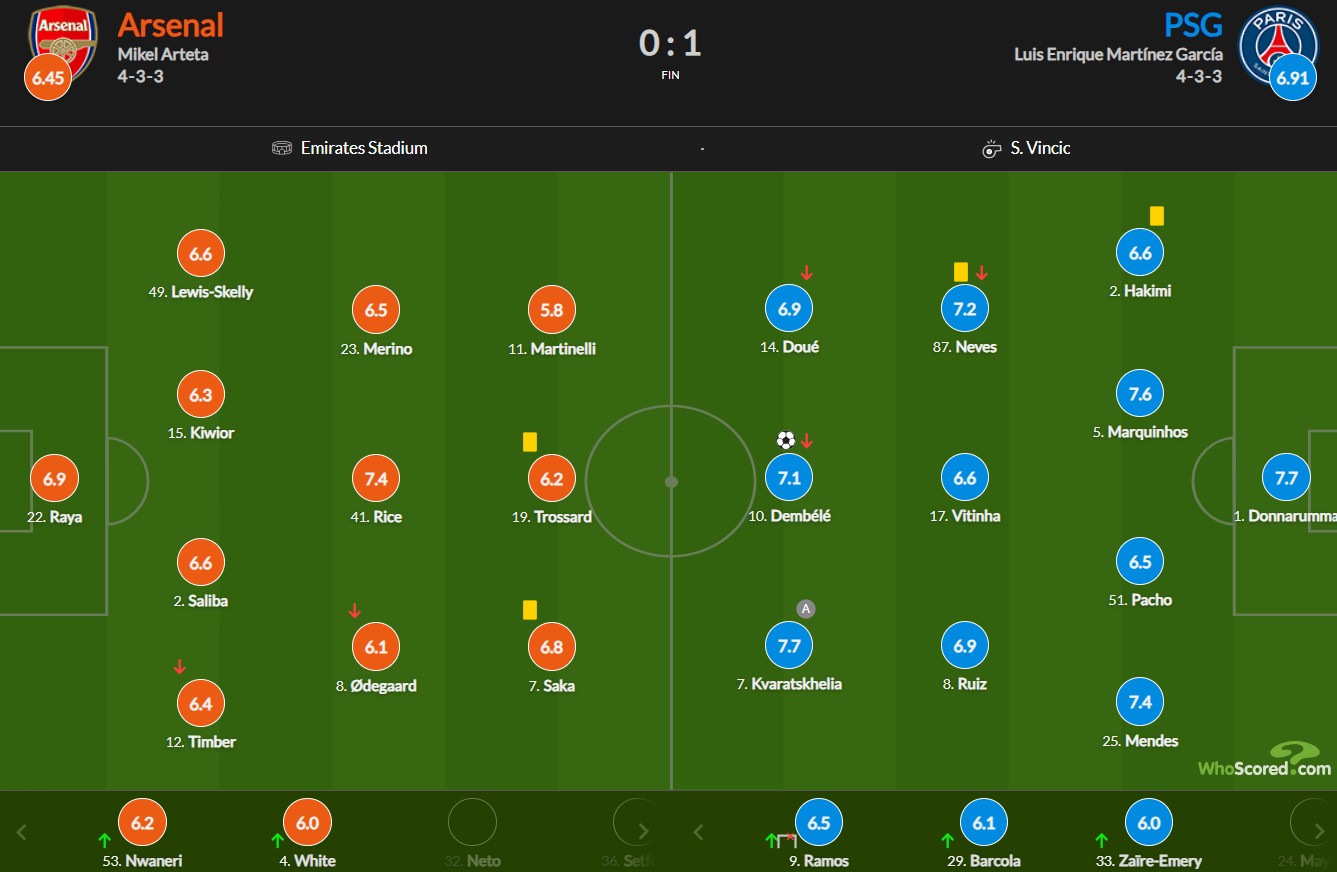Click the Arsenal club crest
The image size is (1337, 872).
(63, 40)
